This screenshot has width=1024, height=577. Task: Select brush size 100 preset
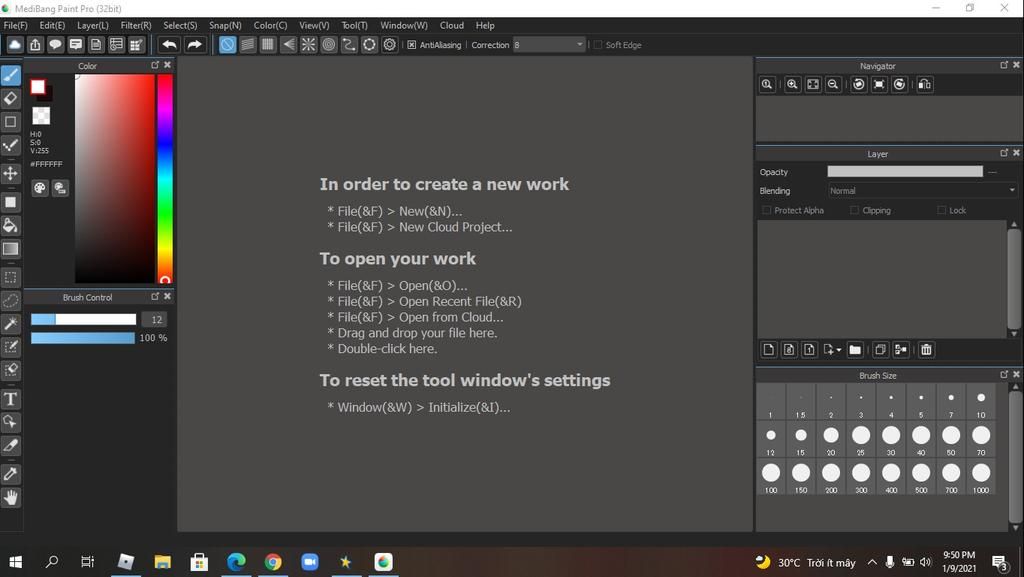tap(771, 478)
